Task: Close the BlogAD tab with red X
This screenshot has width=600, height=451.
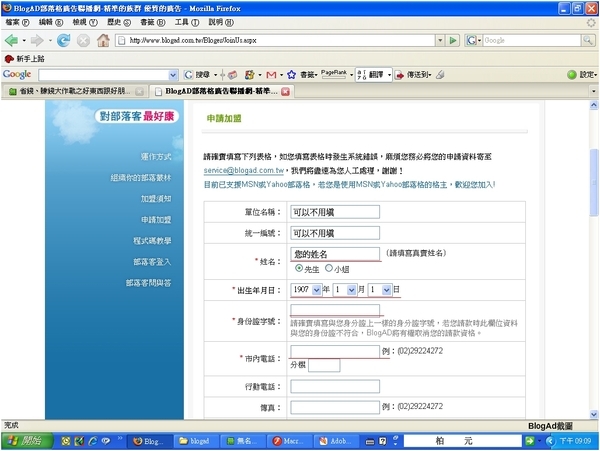Action: click(x=285, y=91)
